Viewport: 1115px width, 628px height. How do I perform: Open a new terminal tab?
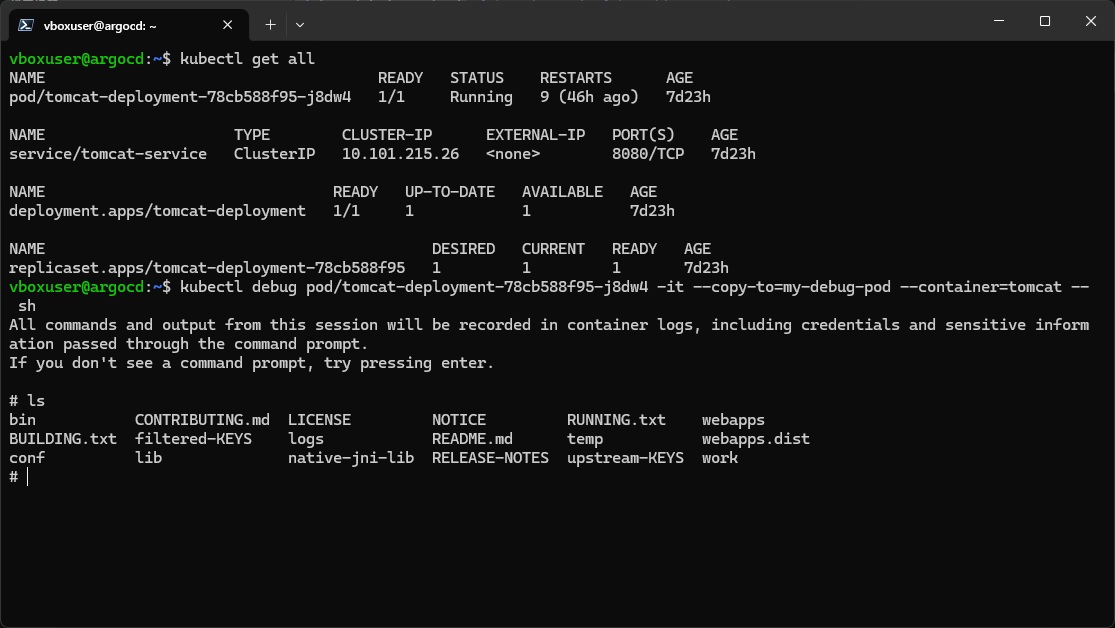(270, 25)
